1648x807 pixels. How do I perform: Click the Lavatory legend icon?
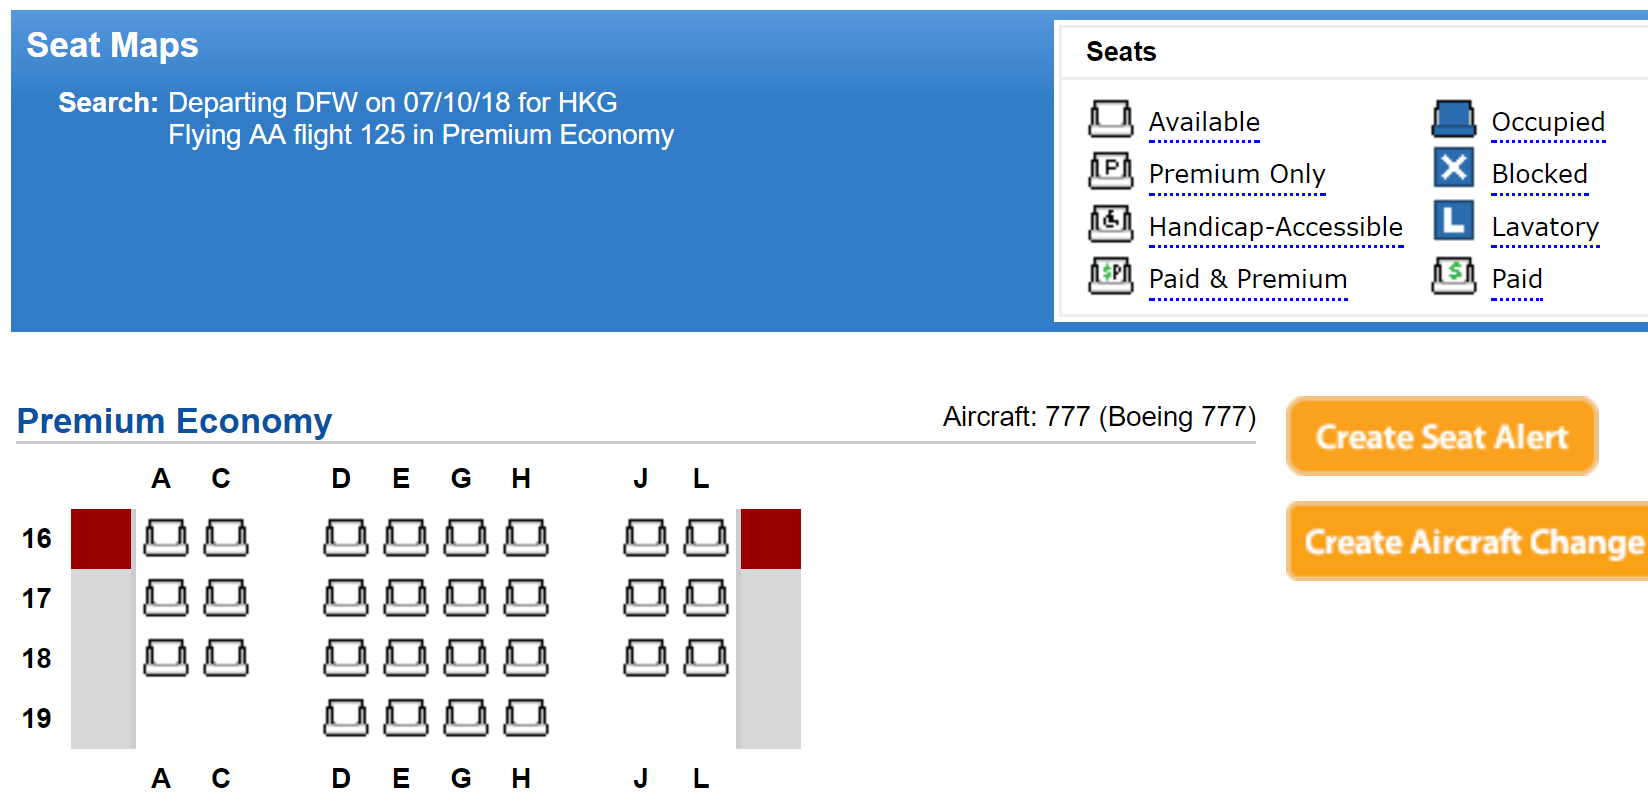point(1453,221)
